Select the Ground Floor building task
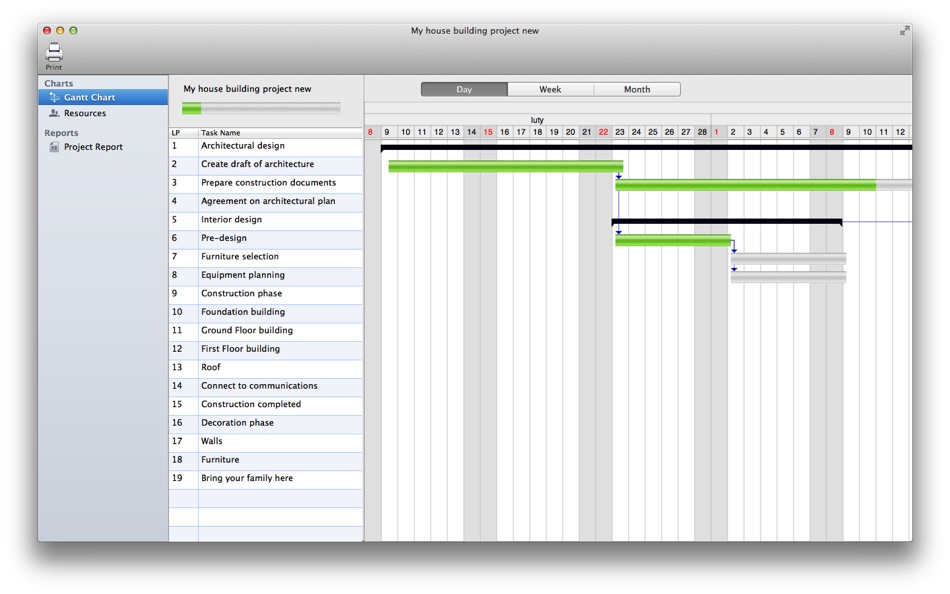Screen dimensions: 950x594 266,331
